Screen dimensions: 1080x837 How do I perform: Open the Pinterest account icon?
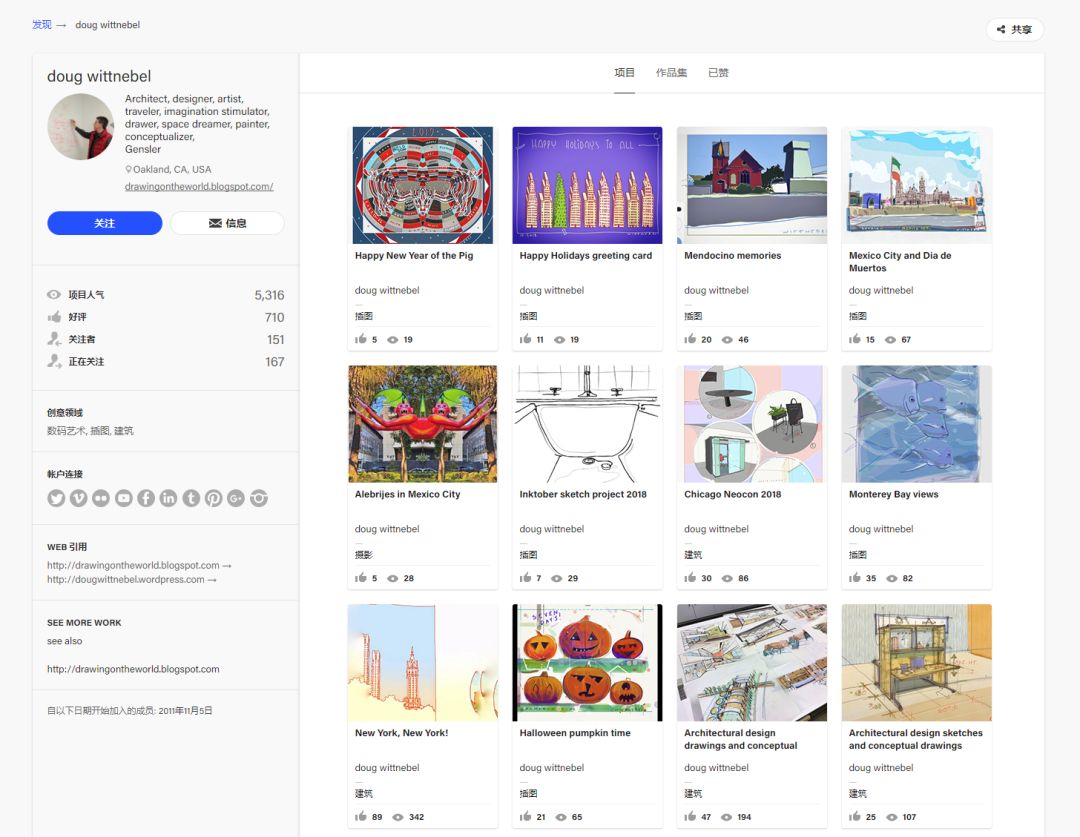click(x=213, y=498)
